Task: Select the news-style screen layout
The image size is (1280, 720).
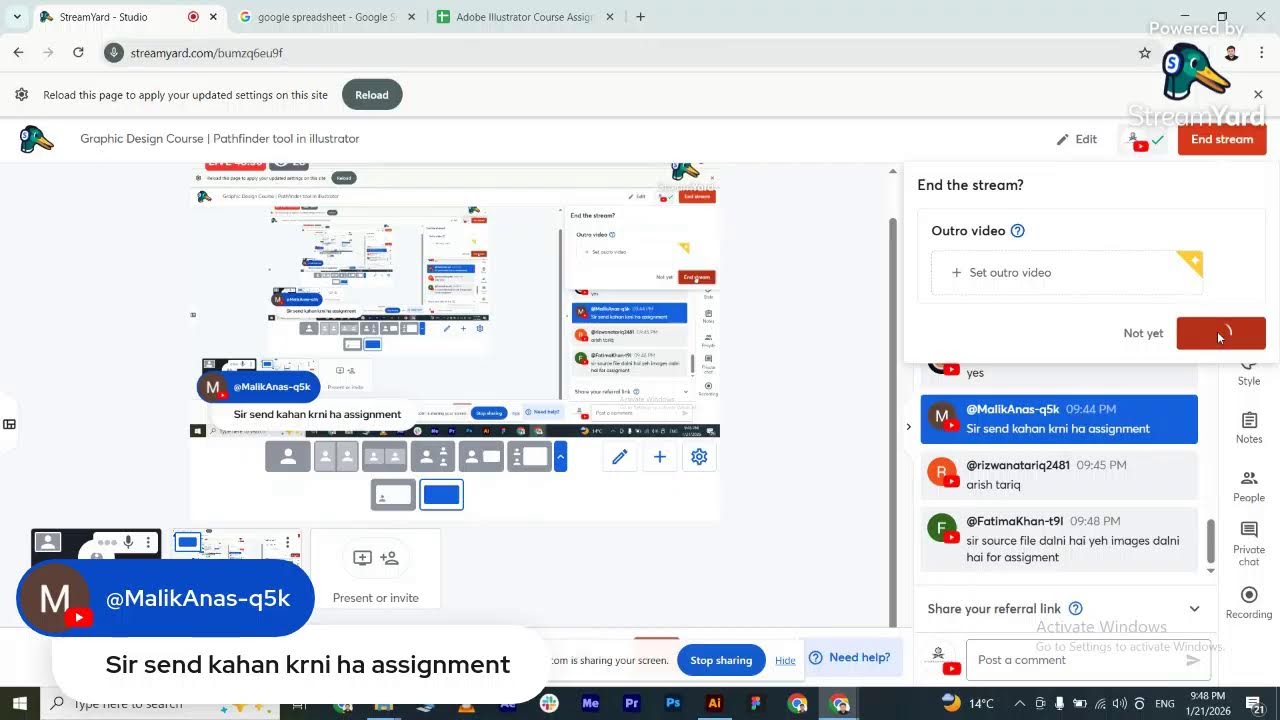Action: [480, 457]
